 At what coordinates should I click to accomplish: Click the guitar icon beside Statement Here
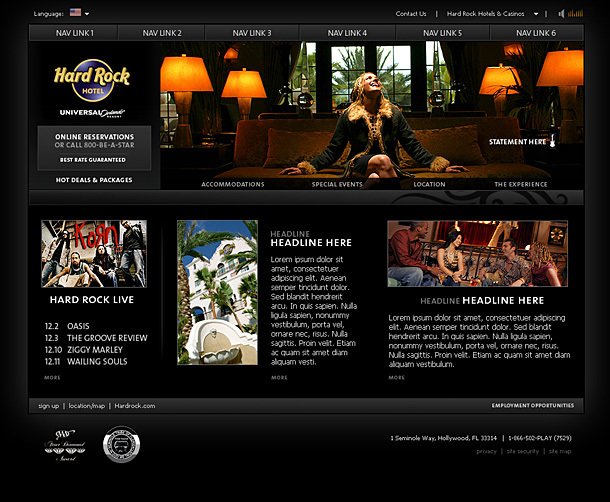(x=552, y=140)
